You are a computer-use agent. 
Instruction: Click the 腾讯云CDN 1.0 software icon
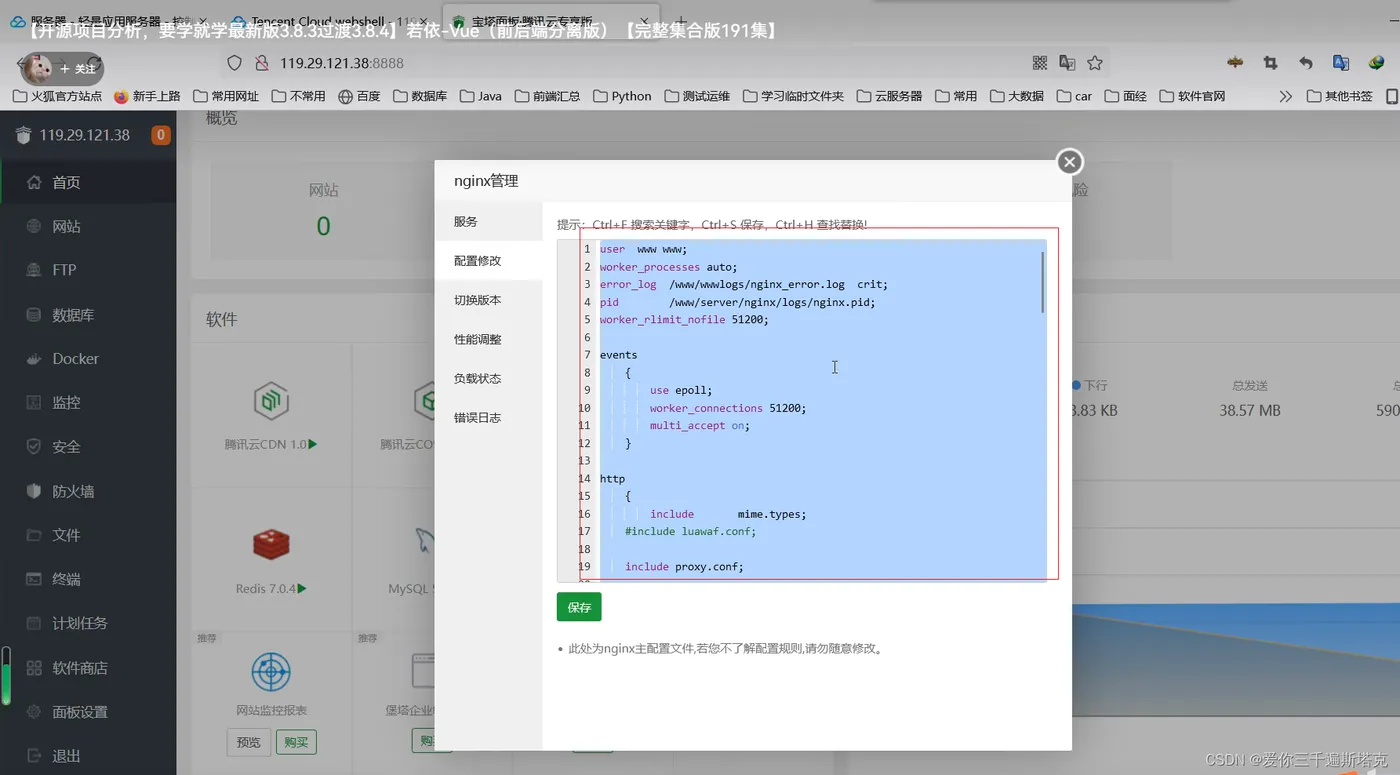click(x=270, y=401)
